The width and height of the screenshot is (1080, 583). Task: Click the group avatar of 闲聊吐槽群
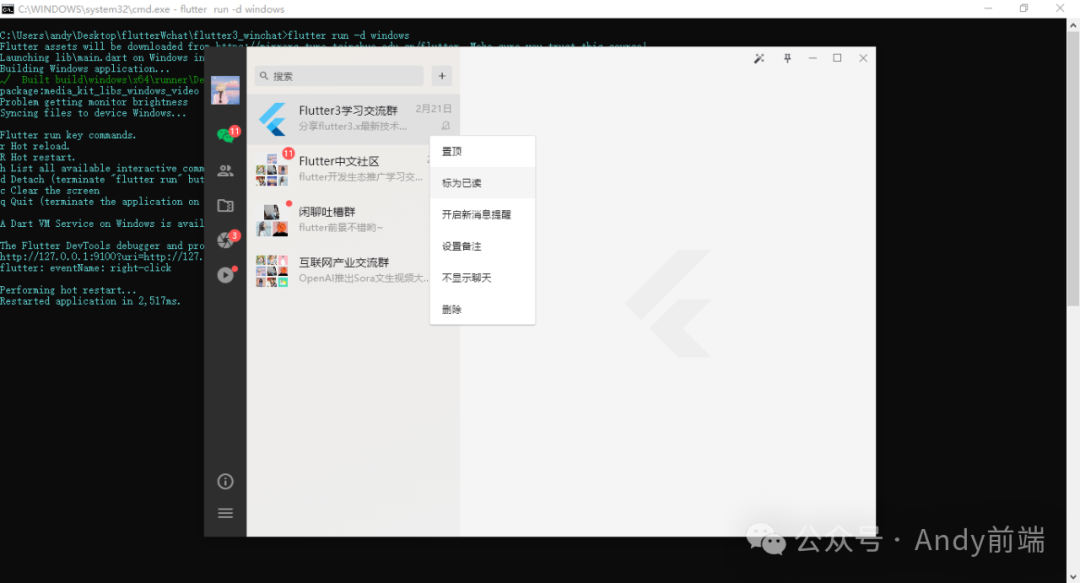click(x=273, y=220)
